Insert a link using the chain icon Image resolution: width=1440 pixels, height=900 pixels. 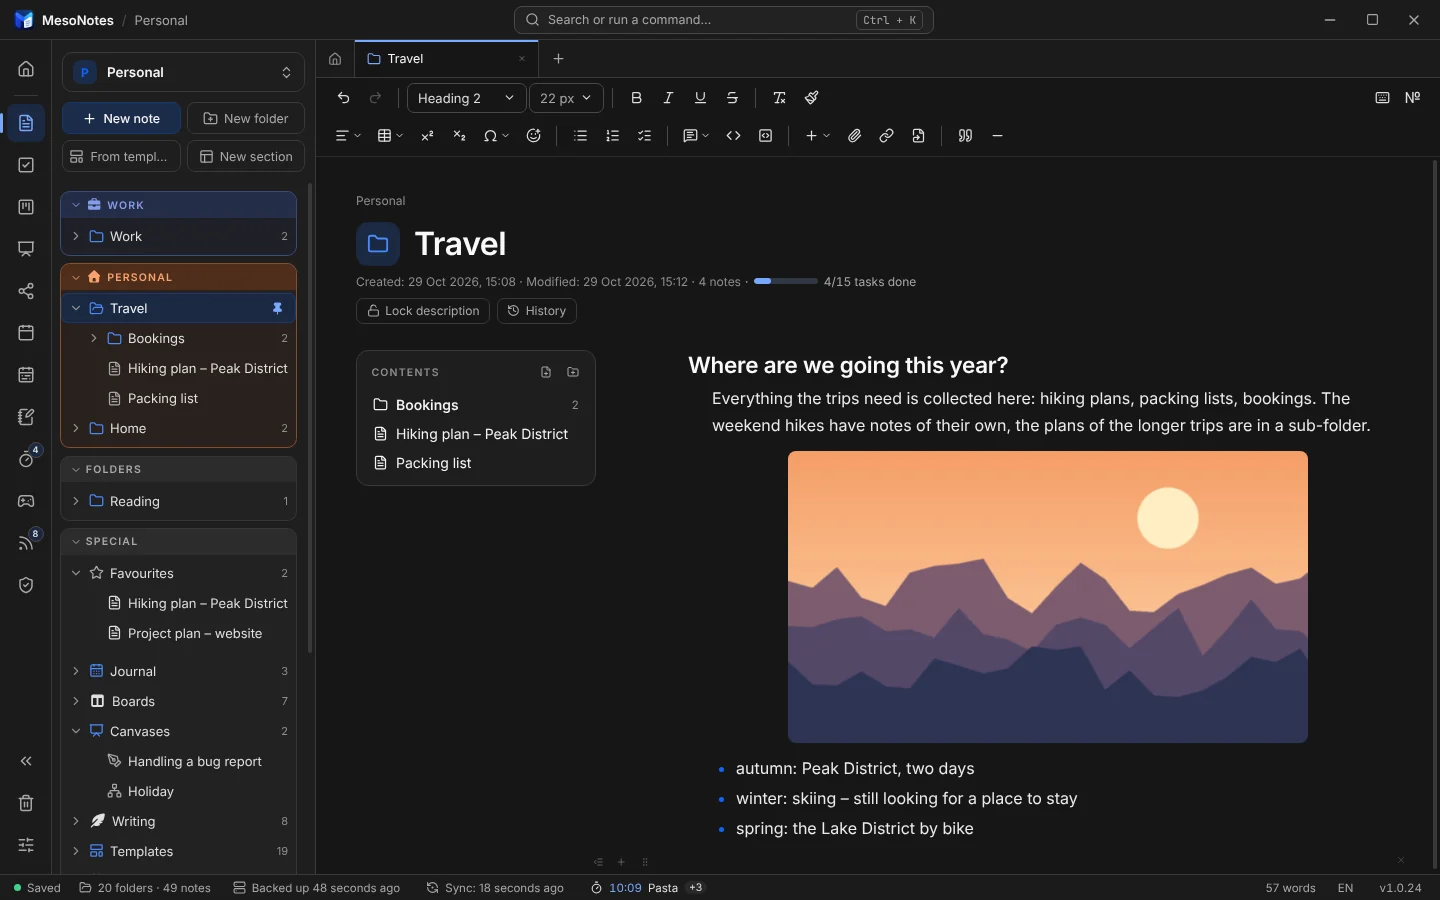pos(886,136)
